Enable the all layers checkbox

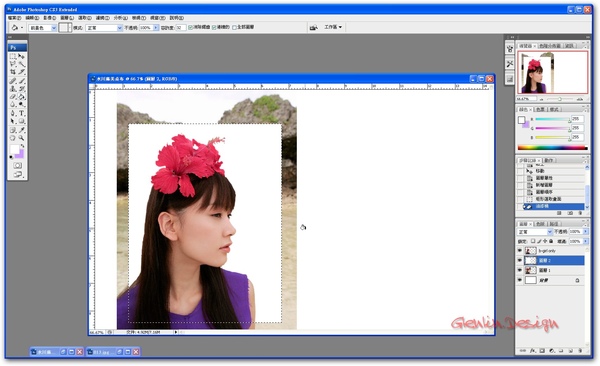pos(235,28)
